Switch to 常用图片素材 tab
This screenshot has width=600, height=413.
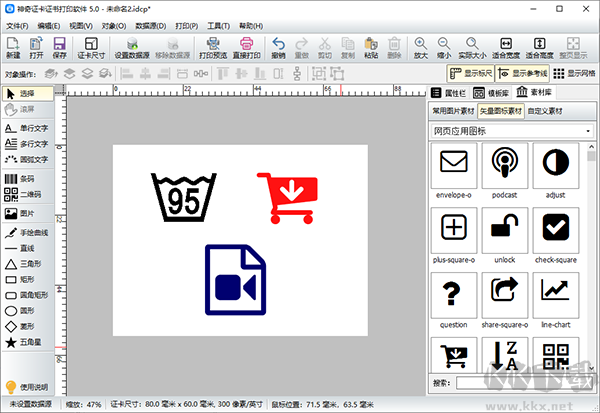453,111
